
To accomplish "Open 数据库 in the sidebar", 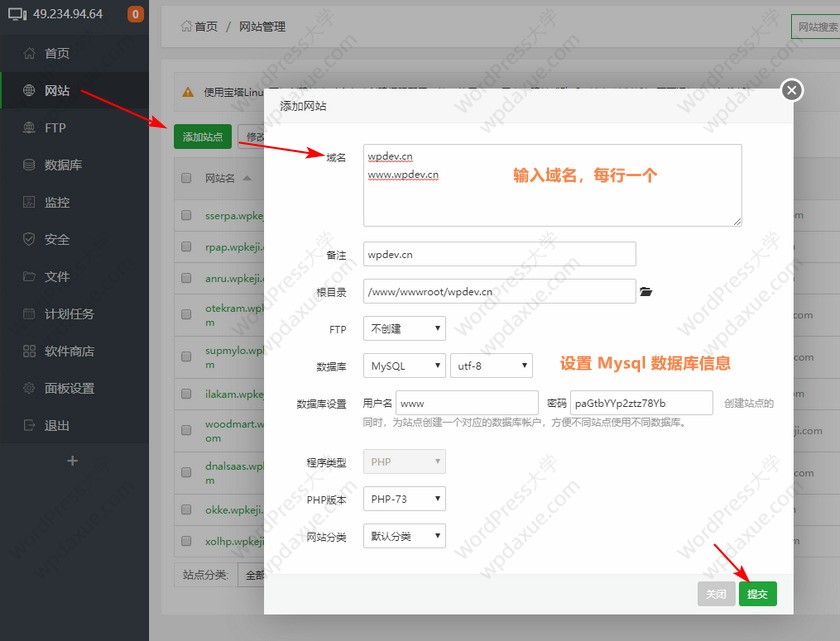I will pyautogui.click(x=63, y=165).
